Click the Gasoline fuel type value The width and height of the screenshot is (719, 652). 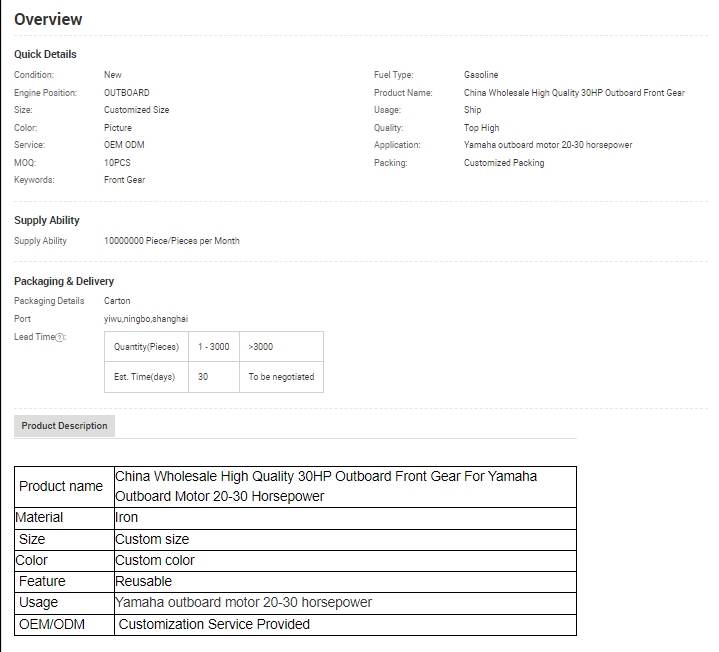coord(481,75)
